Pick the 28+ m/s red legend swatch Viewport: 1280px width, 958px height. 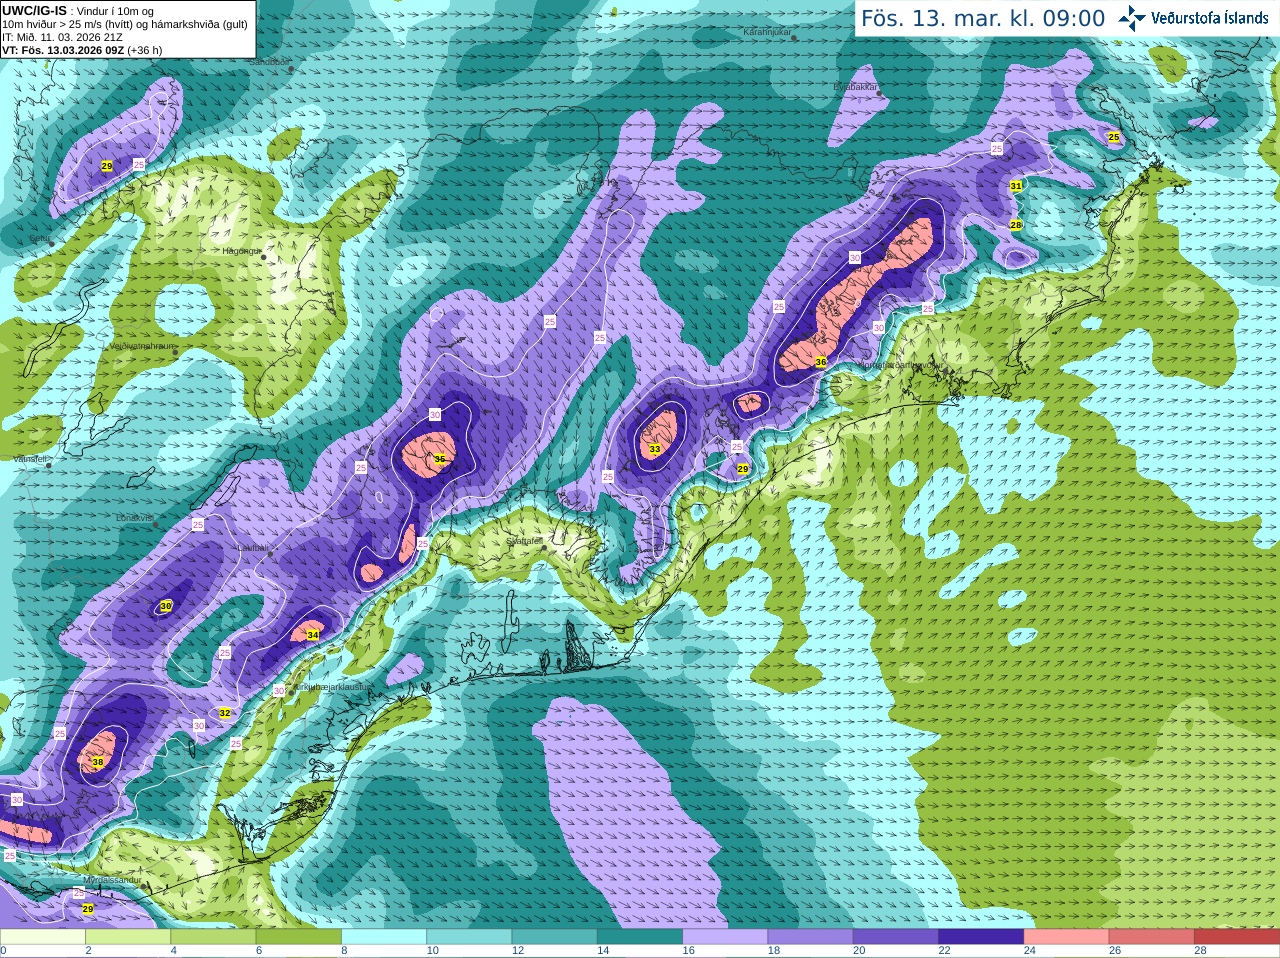click(x=1237, y=937)
